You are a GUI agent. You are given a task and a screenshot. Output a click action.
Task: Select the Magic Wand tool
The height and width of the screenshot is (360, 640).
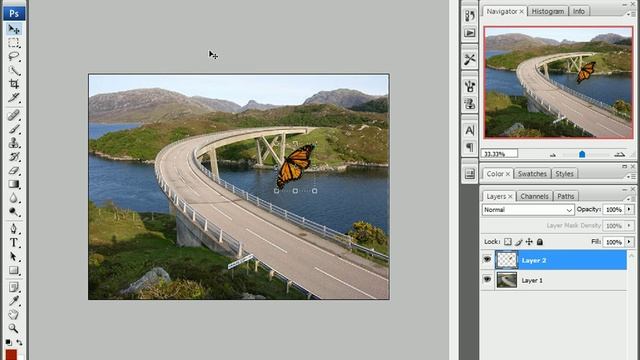point(14,71)
